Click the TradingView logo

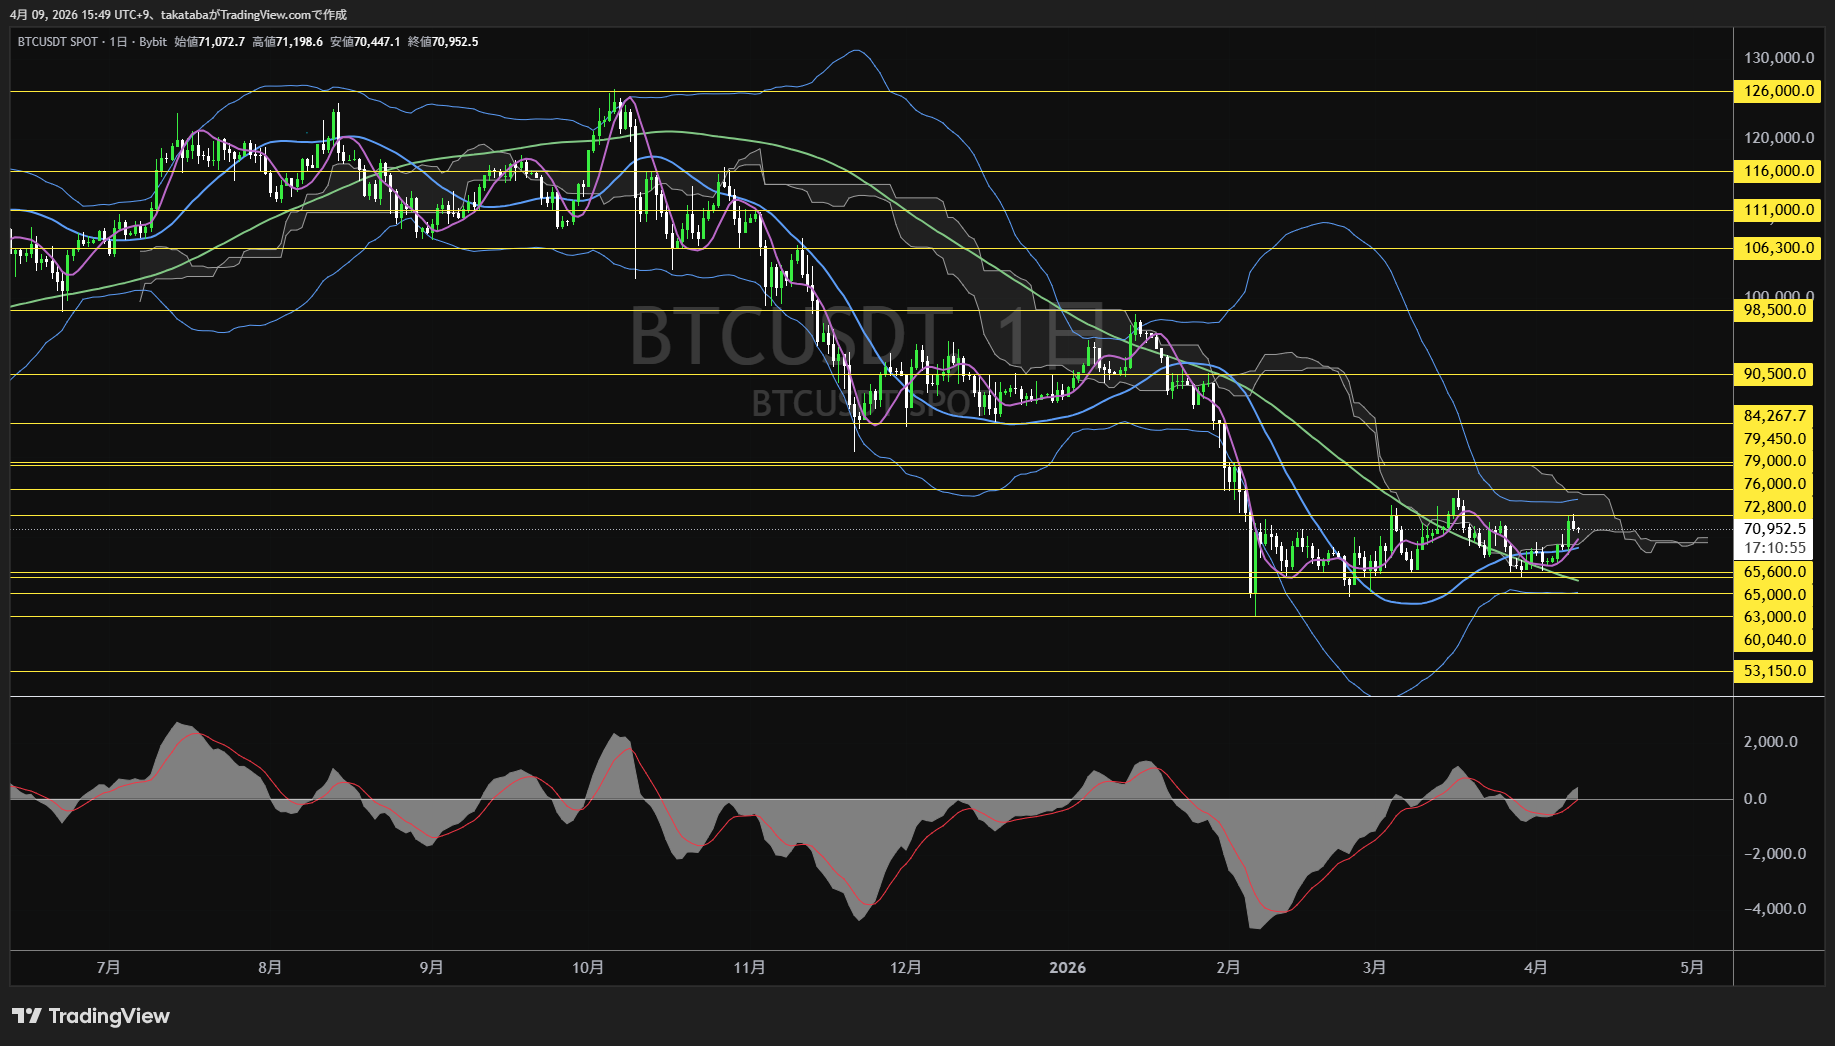click(x=91, y=1016)
